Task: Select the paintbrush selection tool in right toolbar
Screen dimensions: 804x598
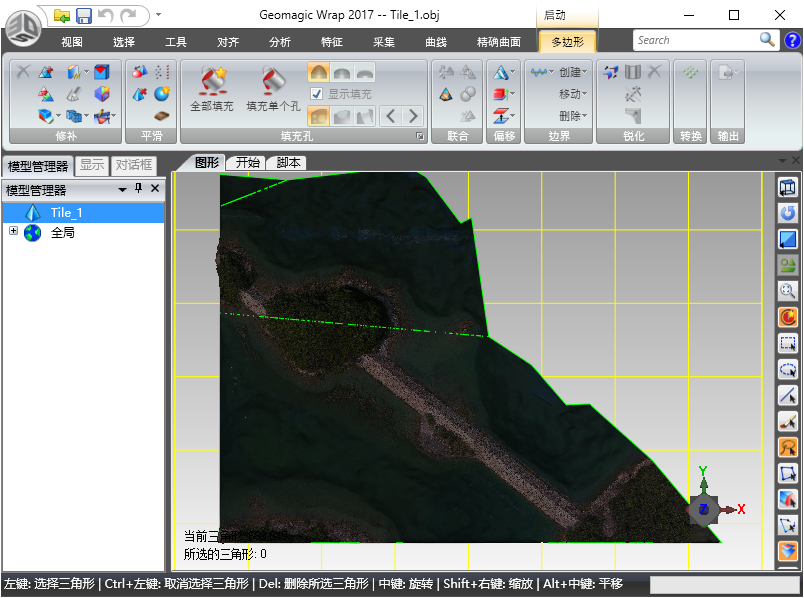Action: [x=788, y=421]
